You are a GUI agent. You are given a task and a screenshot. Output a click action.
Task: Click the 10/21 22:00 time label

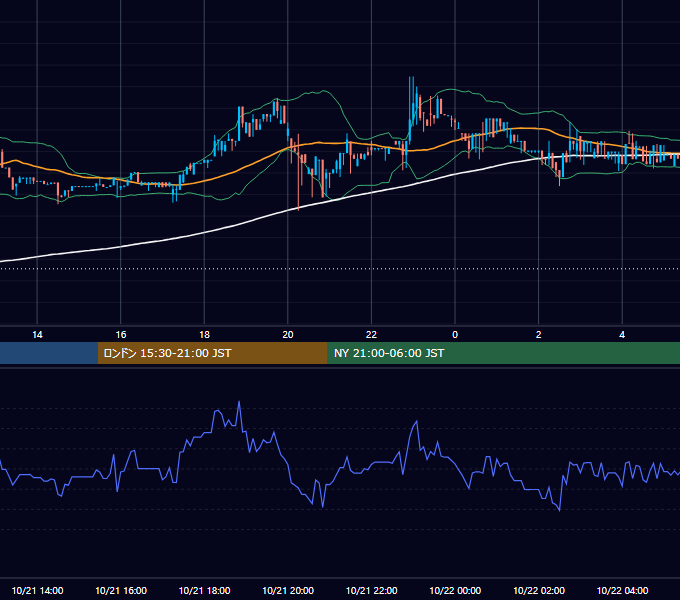point(371,590)
